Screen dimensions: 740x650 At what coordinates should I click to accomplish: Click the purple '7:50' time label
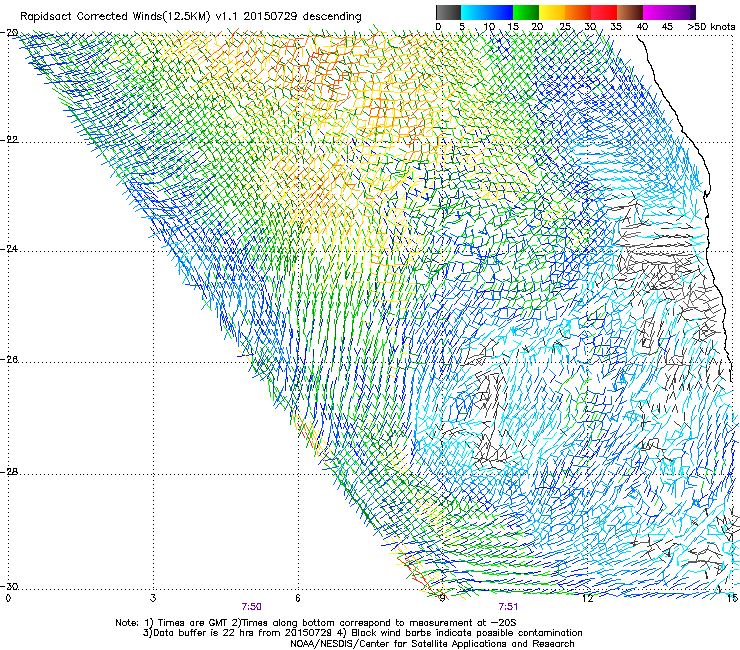tap(252, 607)
